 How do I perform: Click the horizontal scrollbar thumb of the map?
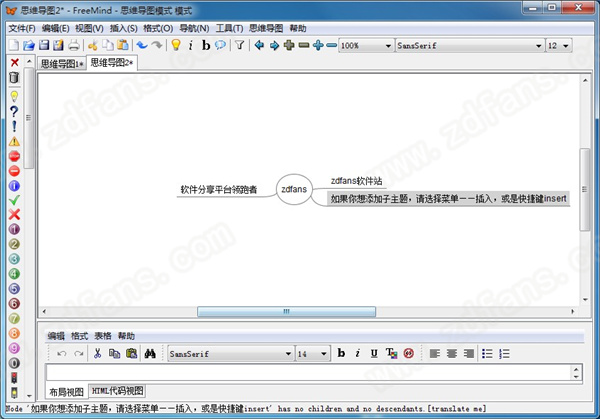[286, 311]
